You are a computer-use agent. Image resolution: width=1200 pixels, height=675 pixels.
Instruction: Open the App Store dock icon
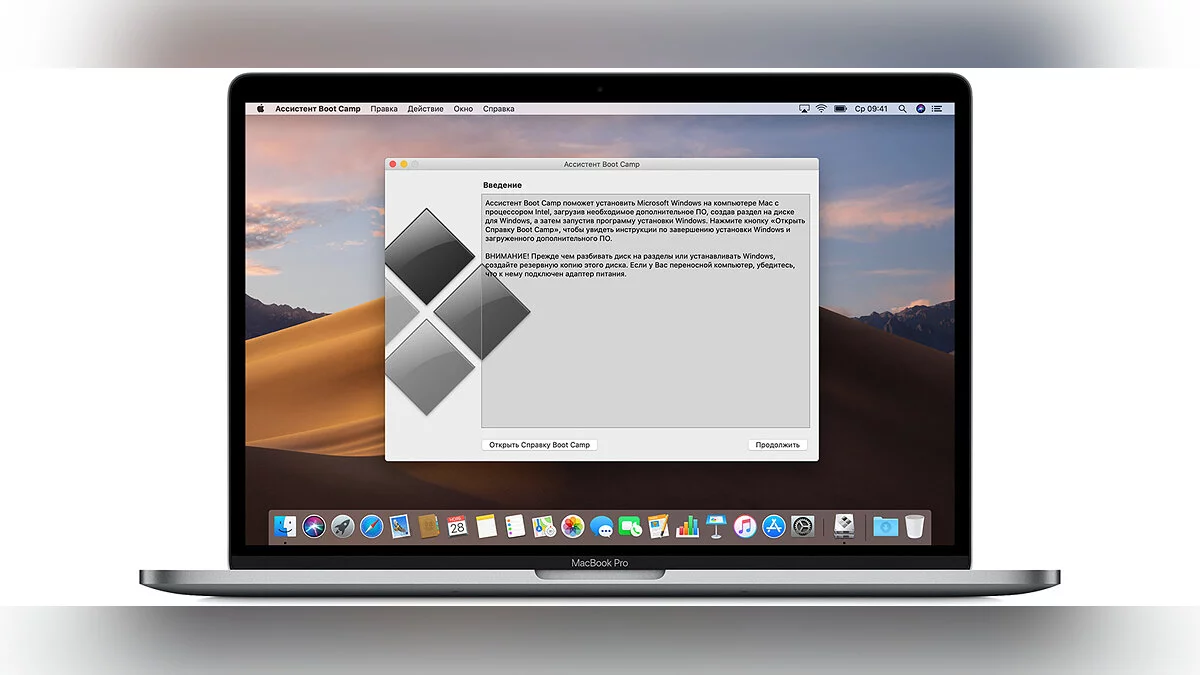coord(773,526)
